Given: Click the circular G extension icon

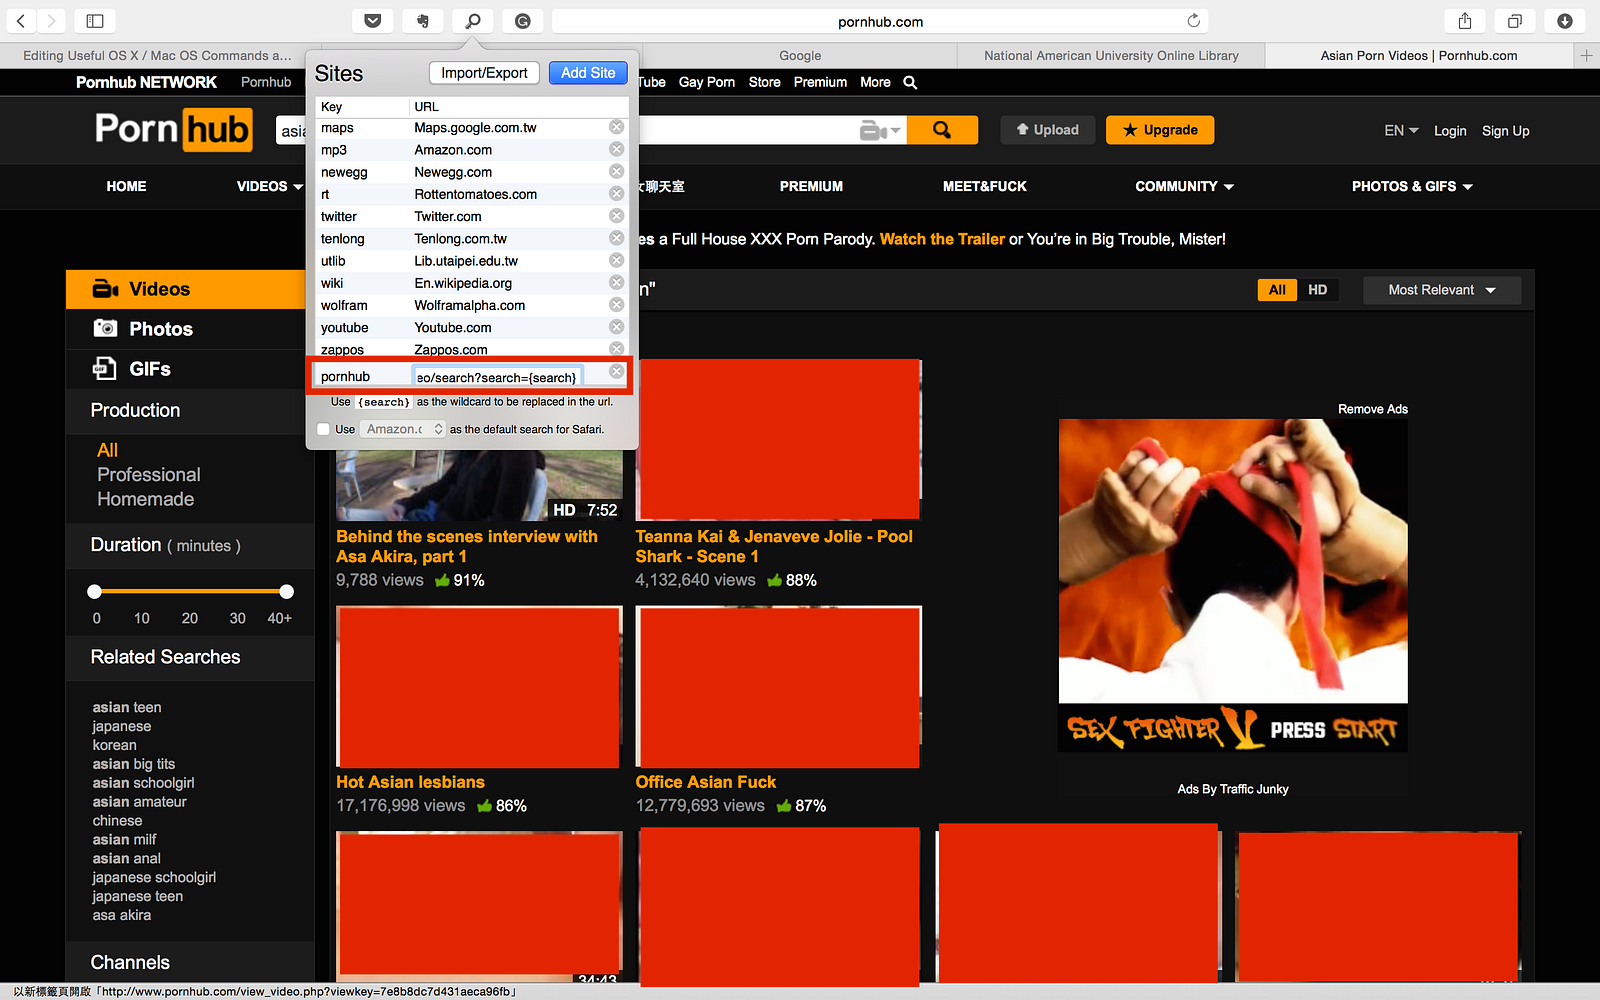Looking at the screenshot, I should tap(523, 20).
